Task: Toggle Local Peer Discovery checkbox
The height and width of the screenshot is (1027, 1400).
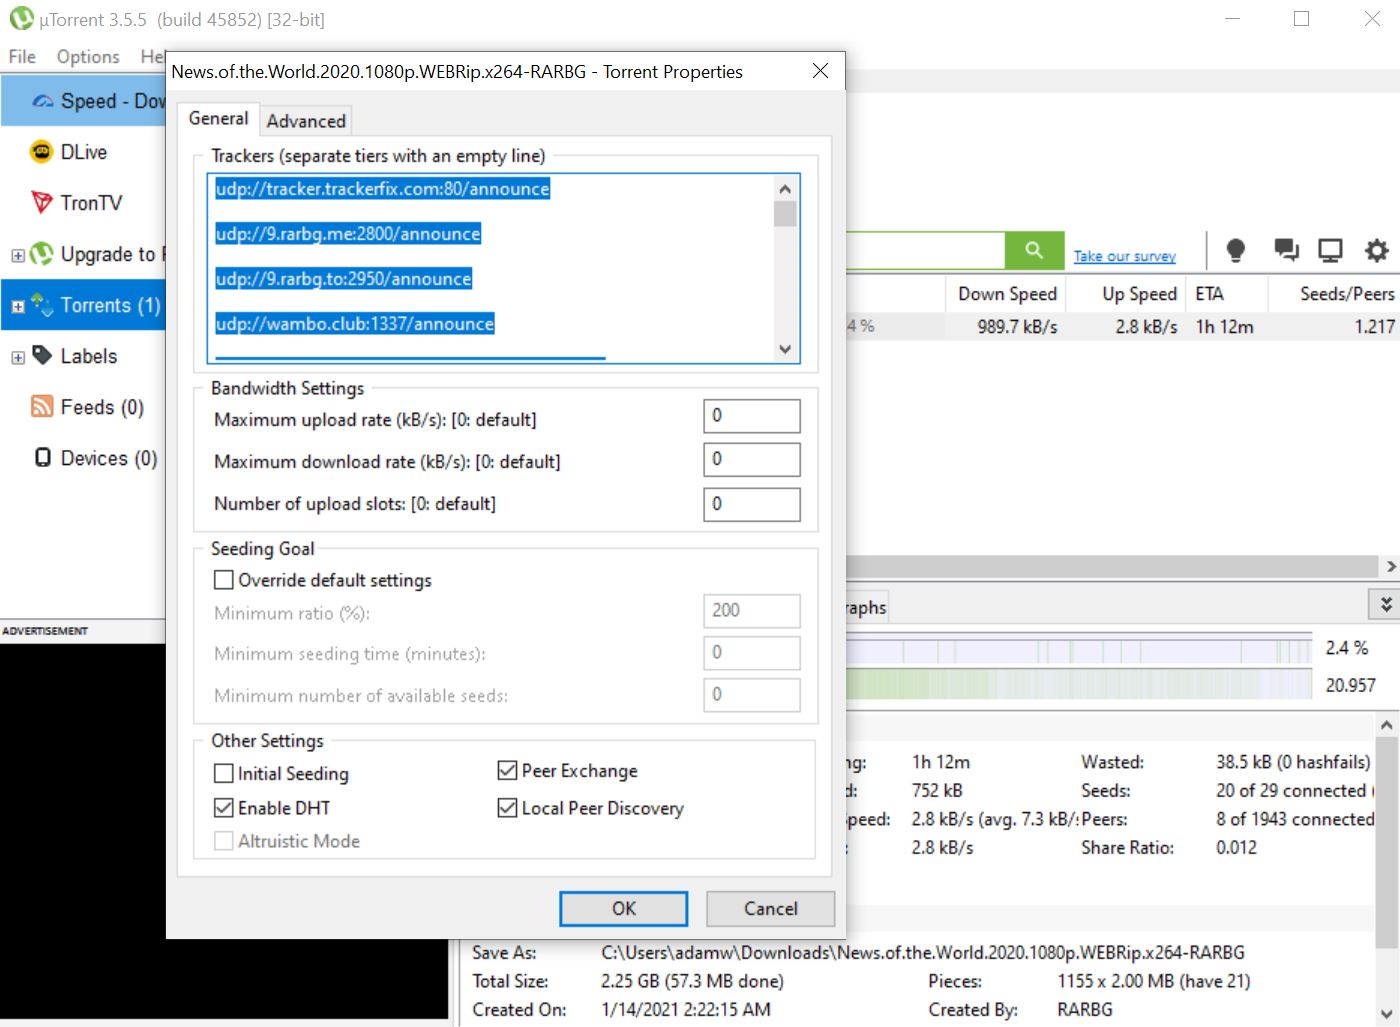Action: [507, 807]
